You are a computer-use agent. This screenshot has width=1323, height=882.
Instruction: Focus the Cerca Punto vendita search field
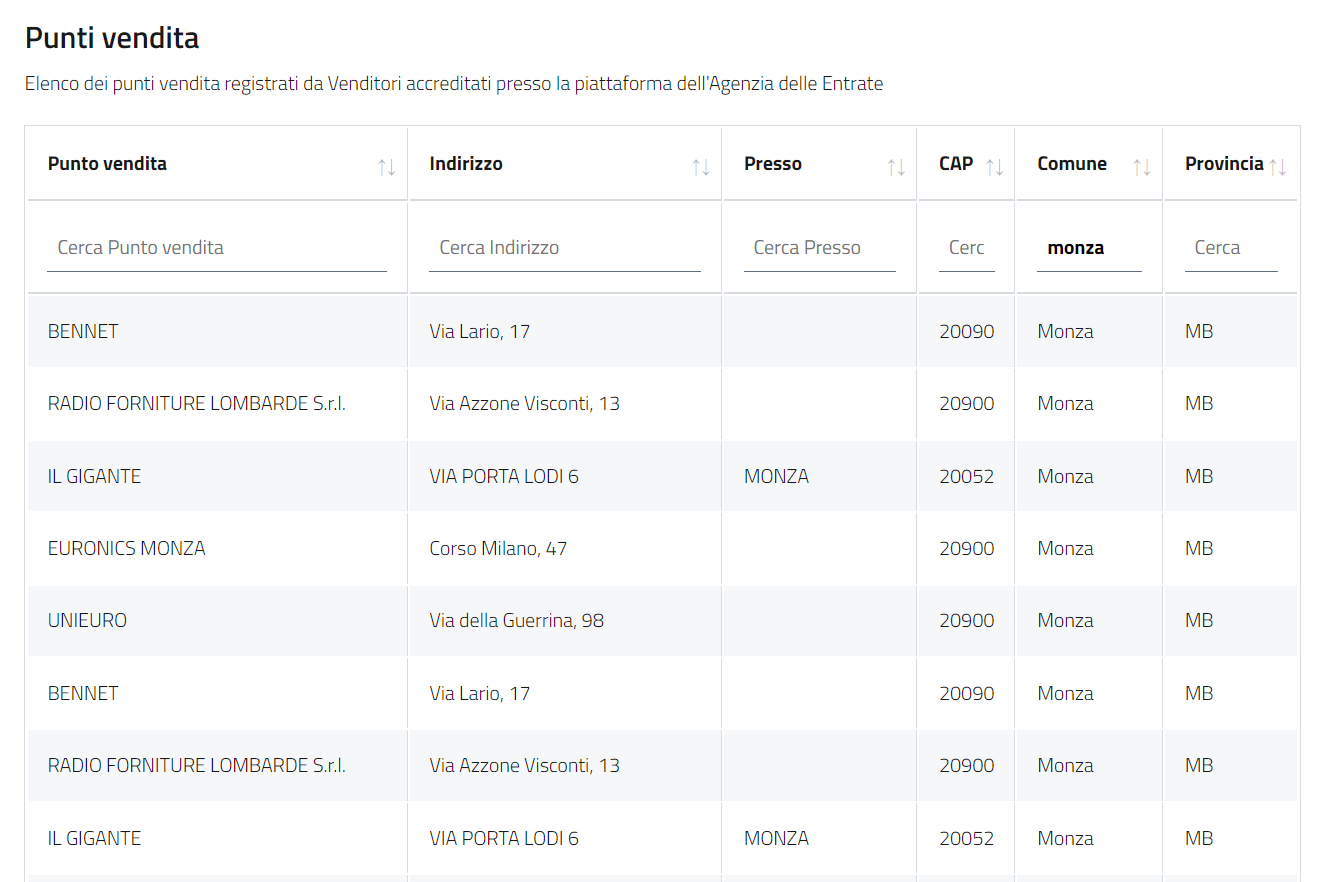[216, 248]
